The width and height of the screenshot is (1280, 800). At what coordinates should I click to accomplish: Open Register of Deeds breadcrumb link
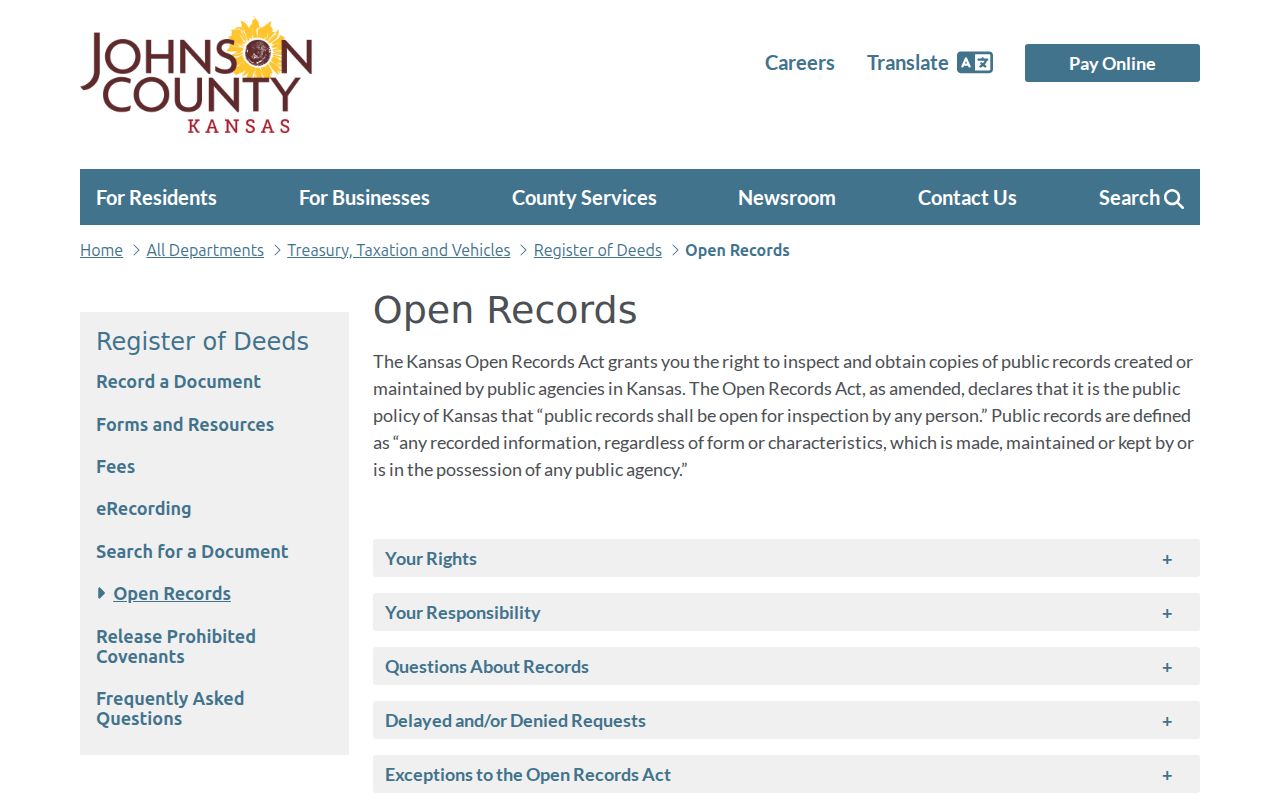pyautogui.click(x=598, y=250)
